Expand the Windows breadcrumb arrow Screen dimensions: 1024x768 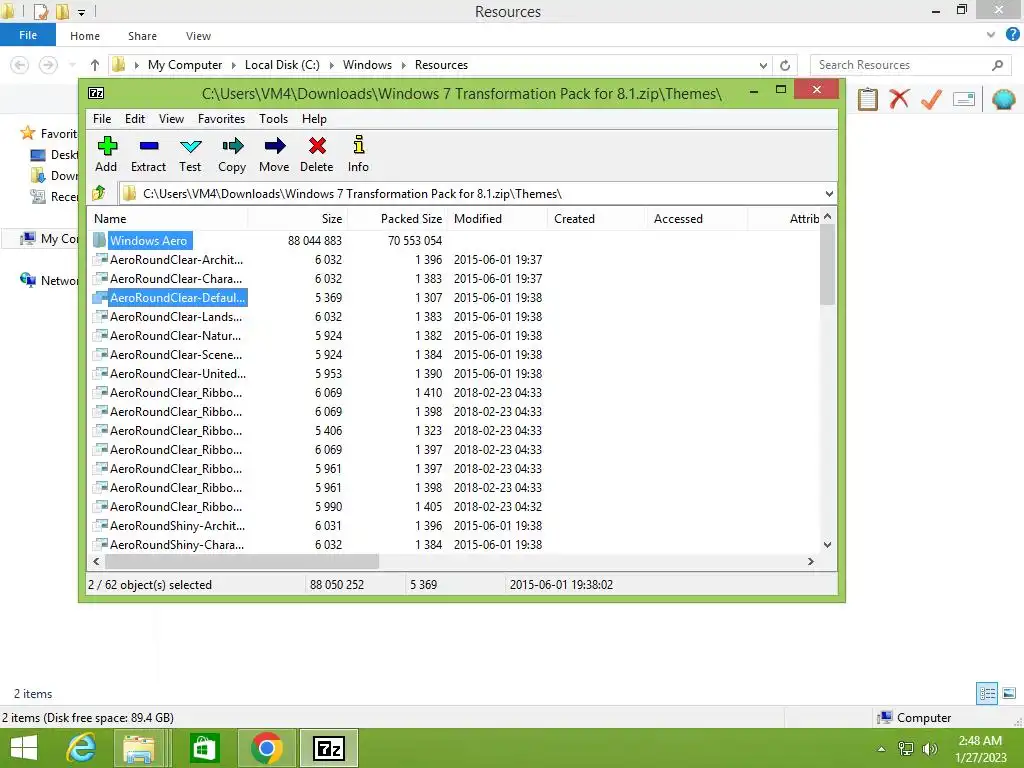403,65
